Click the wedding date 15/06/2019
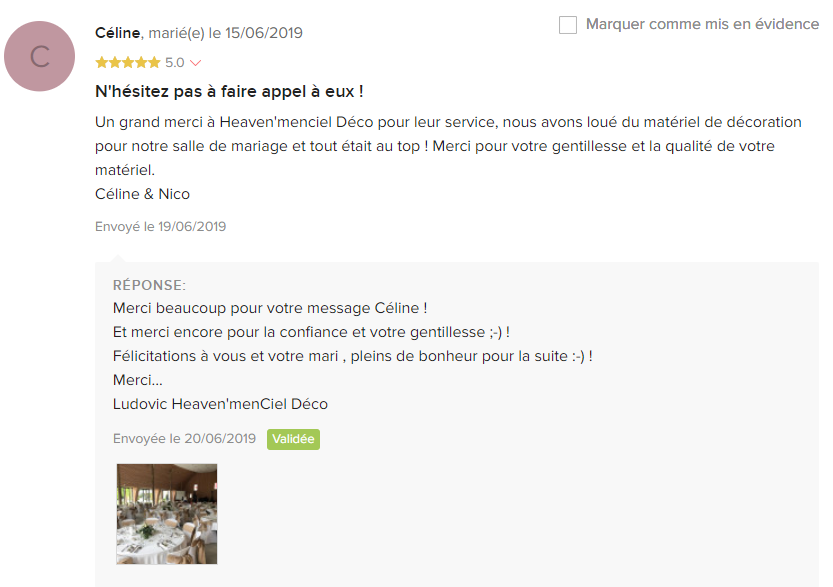This screenshot has width=833, height=587. coord(264,33)
